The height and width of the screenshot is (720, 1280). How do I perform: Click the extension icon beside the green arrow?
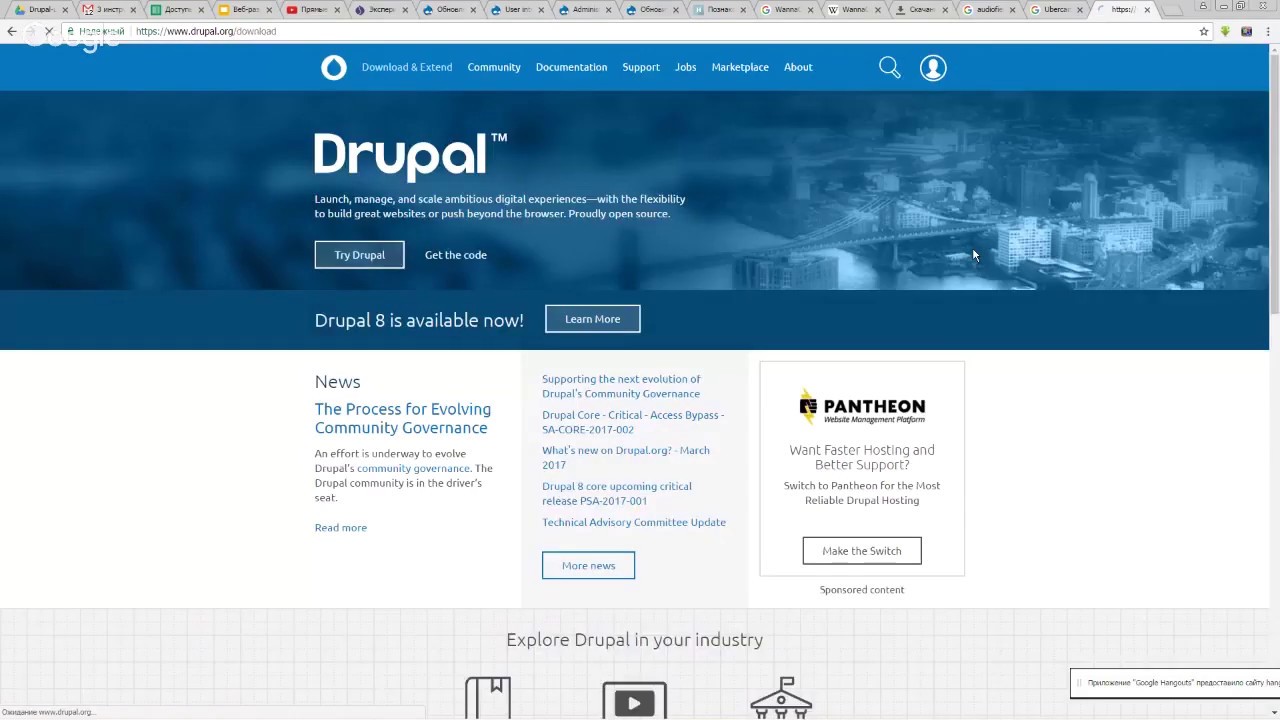point(1246,31)
